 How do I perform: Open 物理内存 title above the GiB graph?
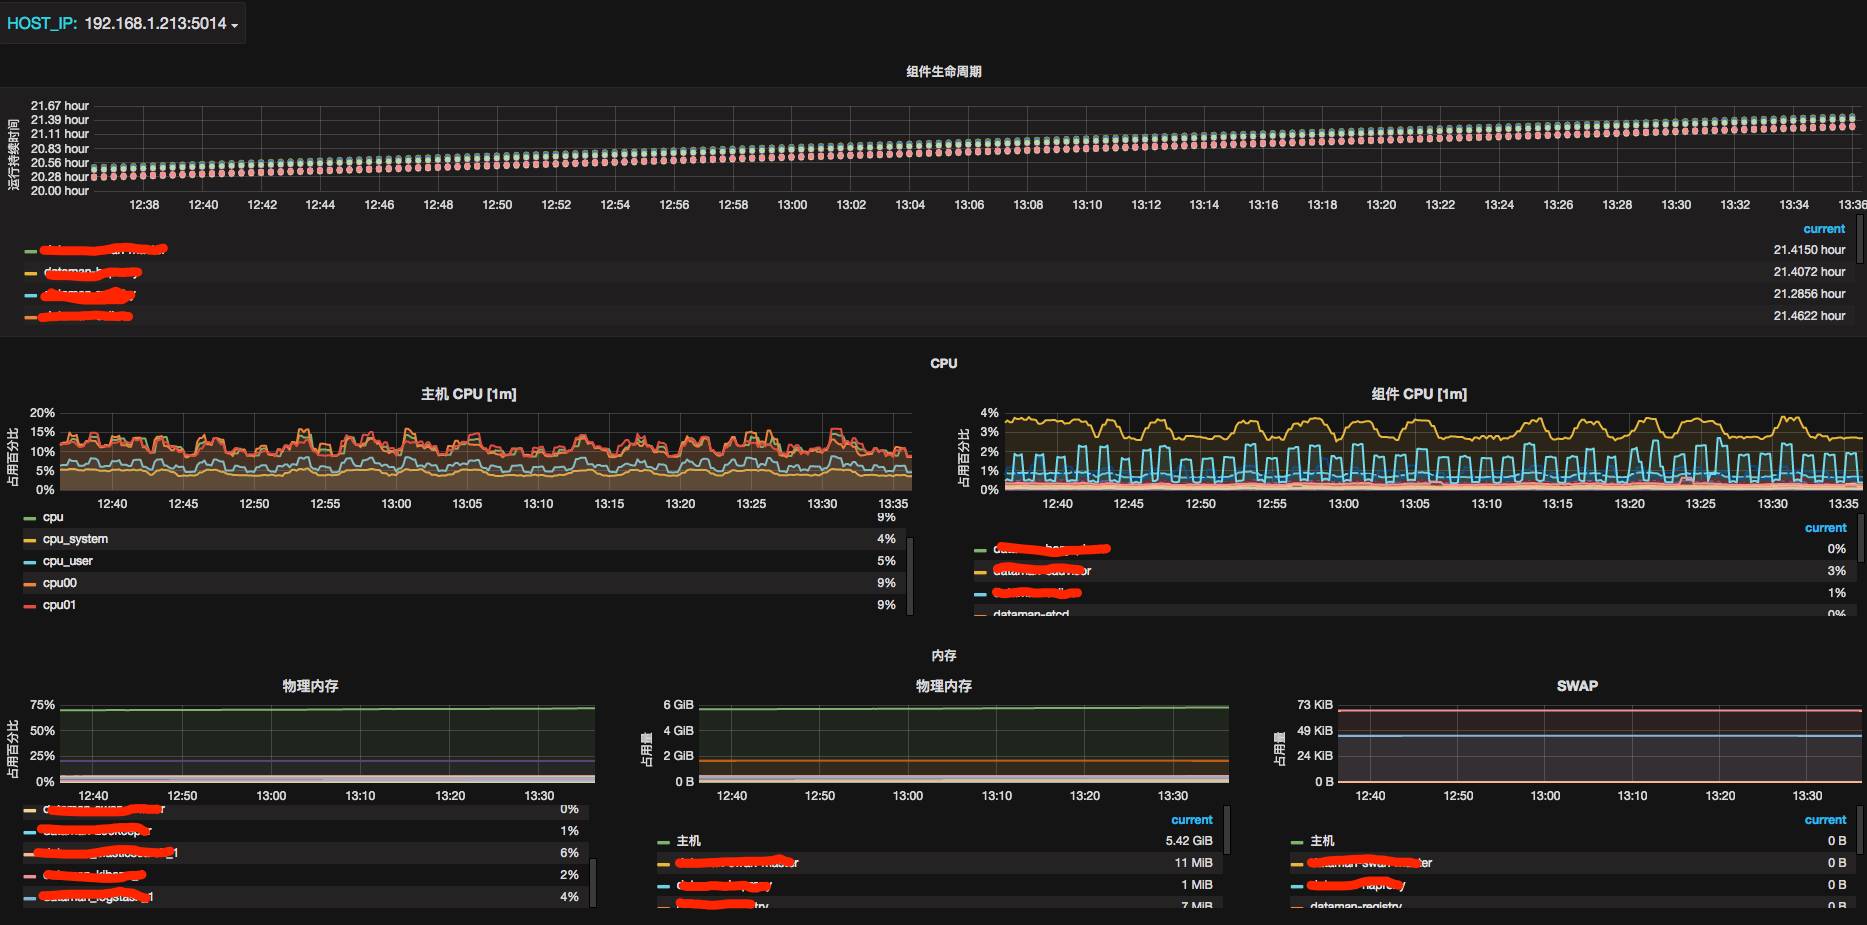coord(943,686)
